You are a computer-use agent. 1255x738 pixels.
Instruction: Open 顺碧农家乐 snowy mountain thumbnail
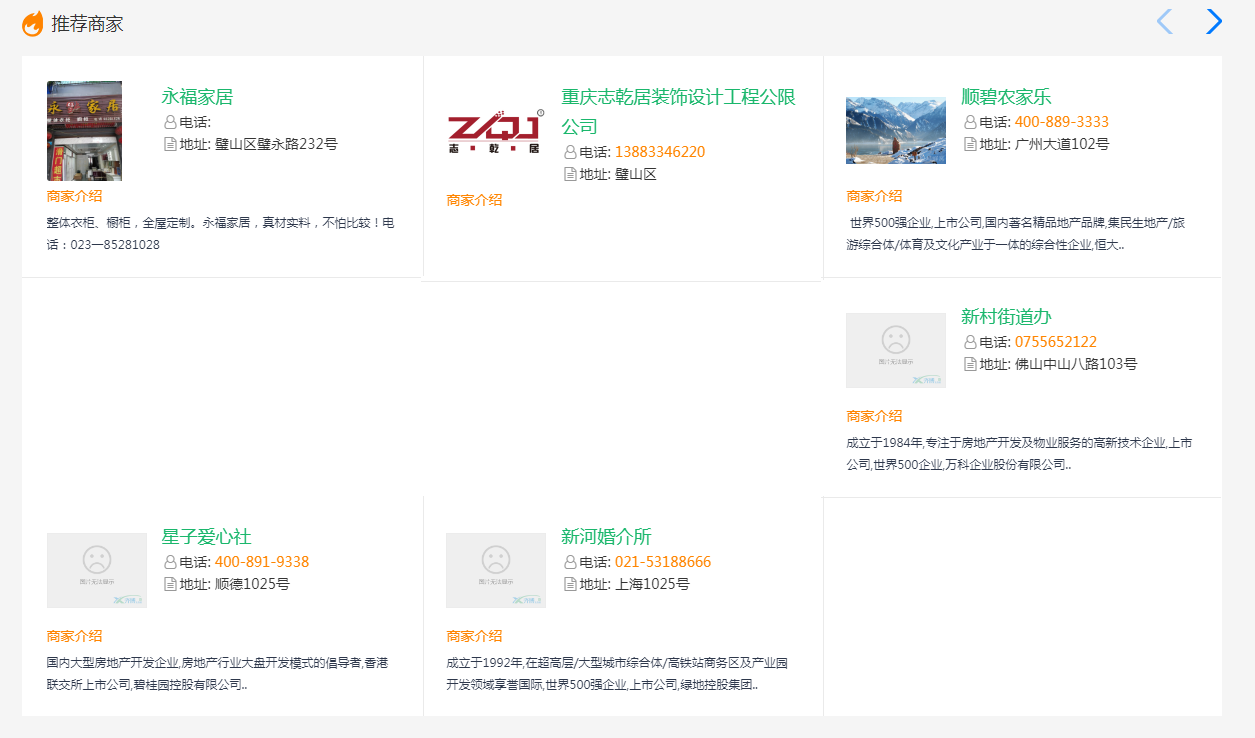(895, 130)
